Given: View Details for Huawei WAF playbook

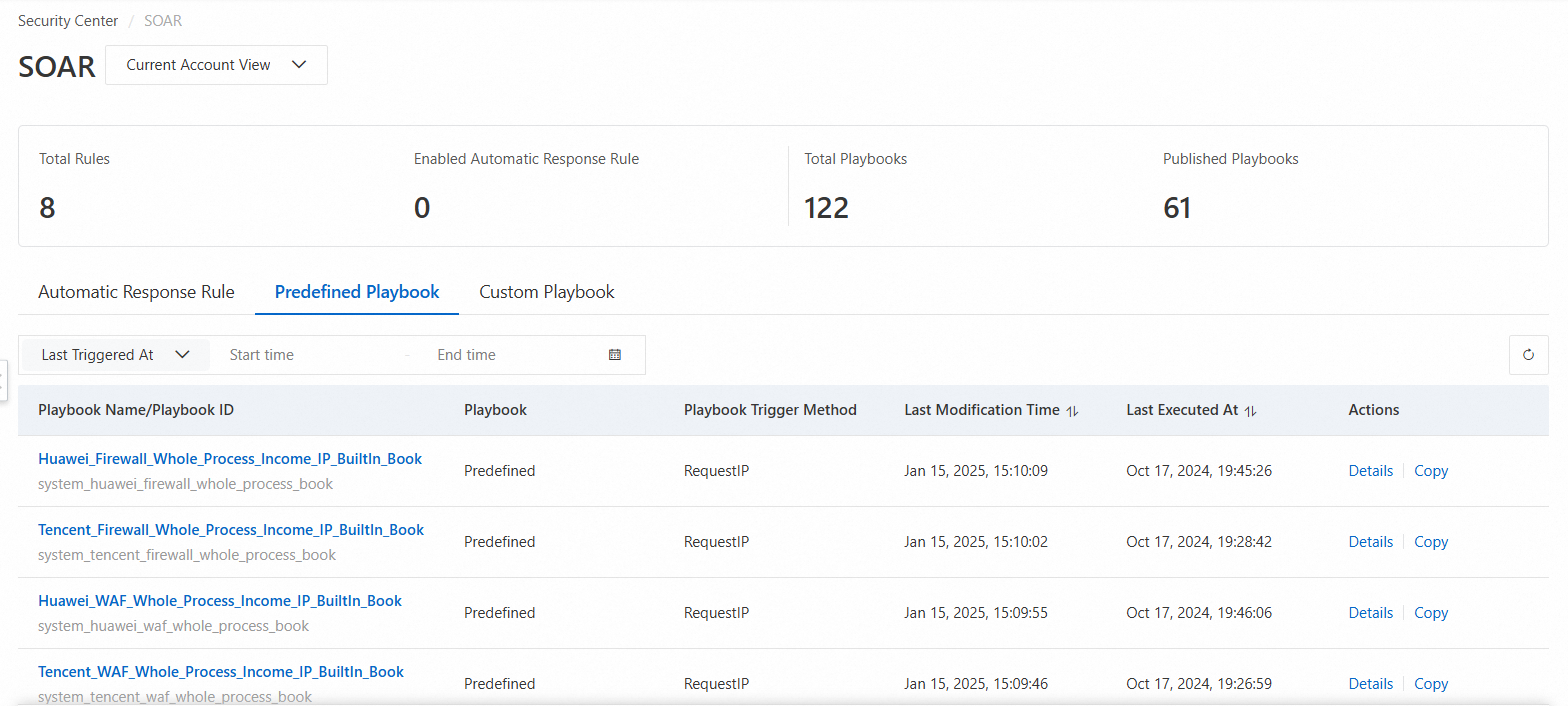Looking at the screenshot, I should pos(1370,613).
